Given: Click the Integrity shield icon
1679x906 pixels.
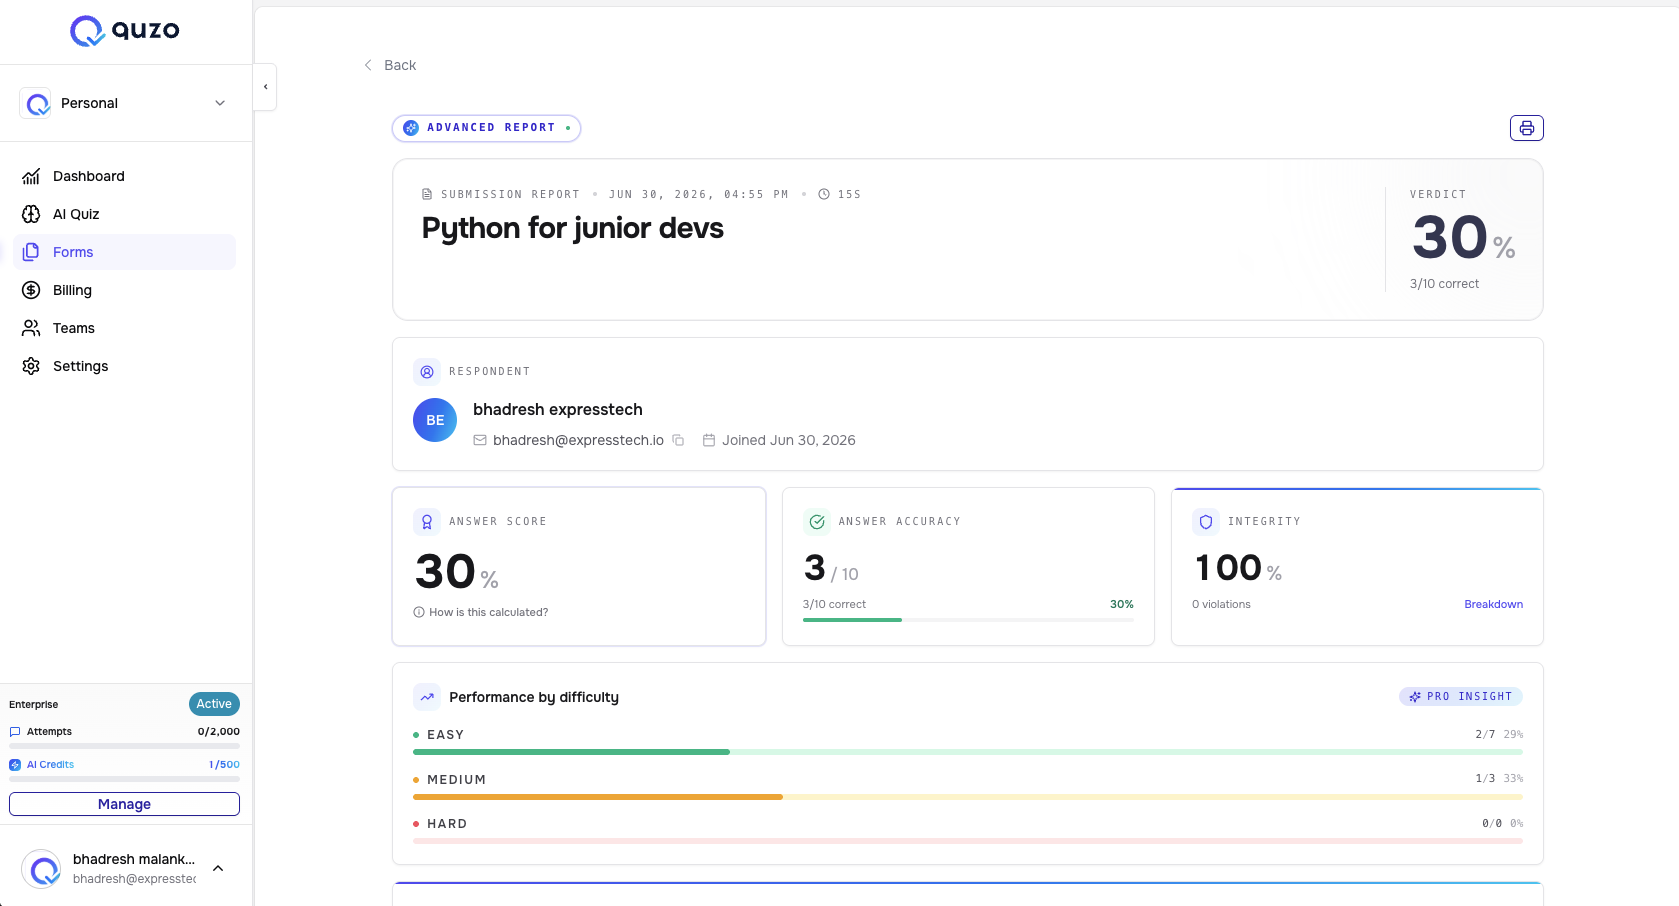Looking at the screenshot, I should coord(1205,522).
